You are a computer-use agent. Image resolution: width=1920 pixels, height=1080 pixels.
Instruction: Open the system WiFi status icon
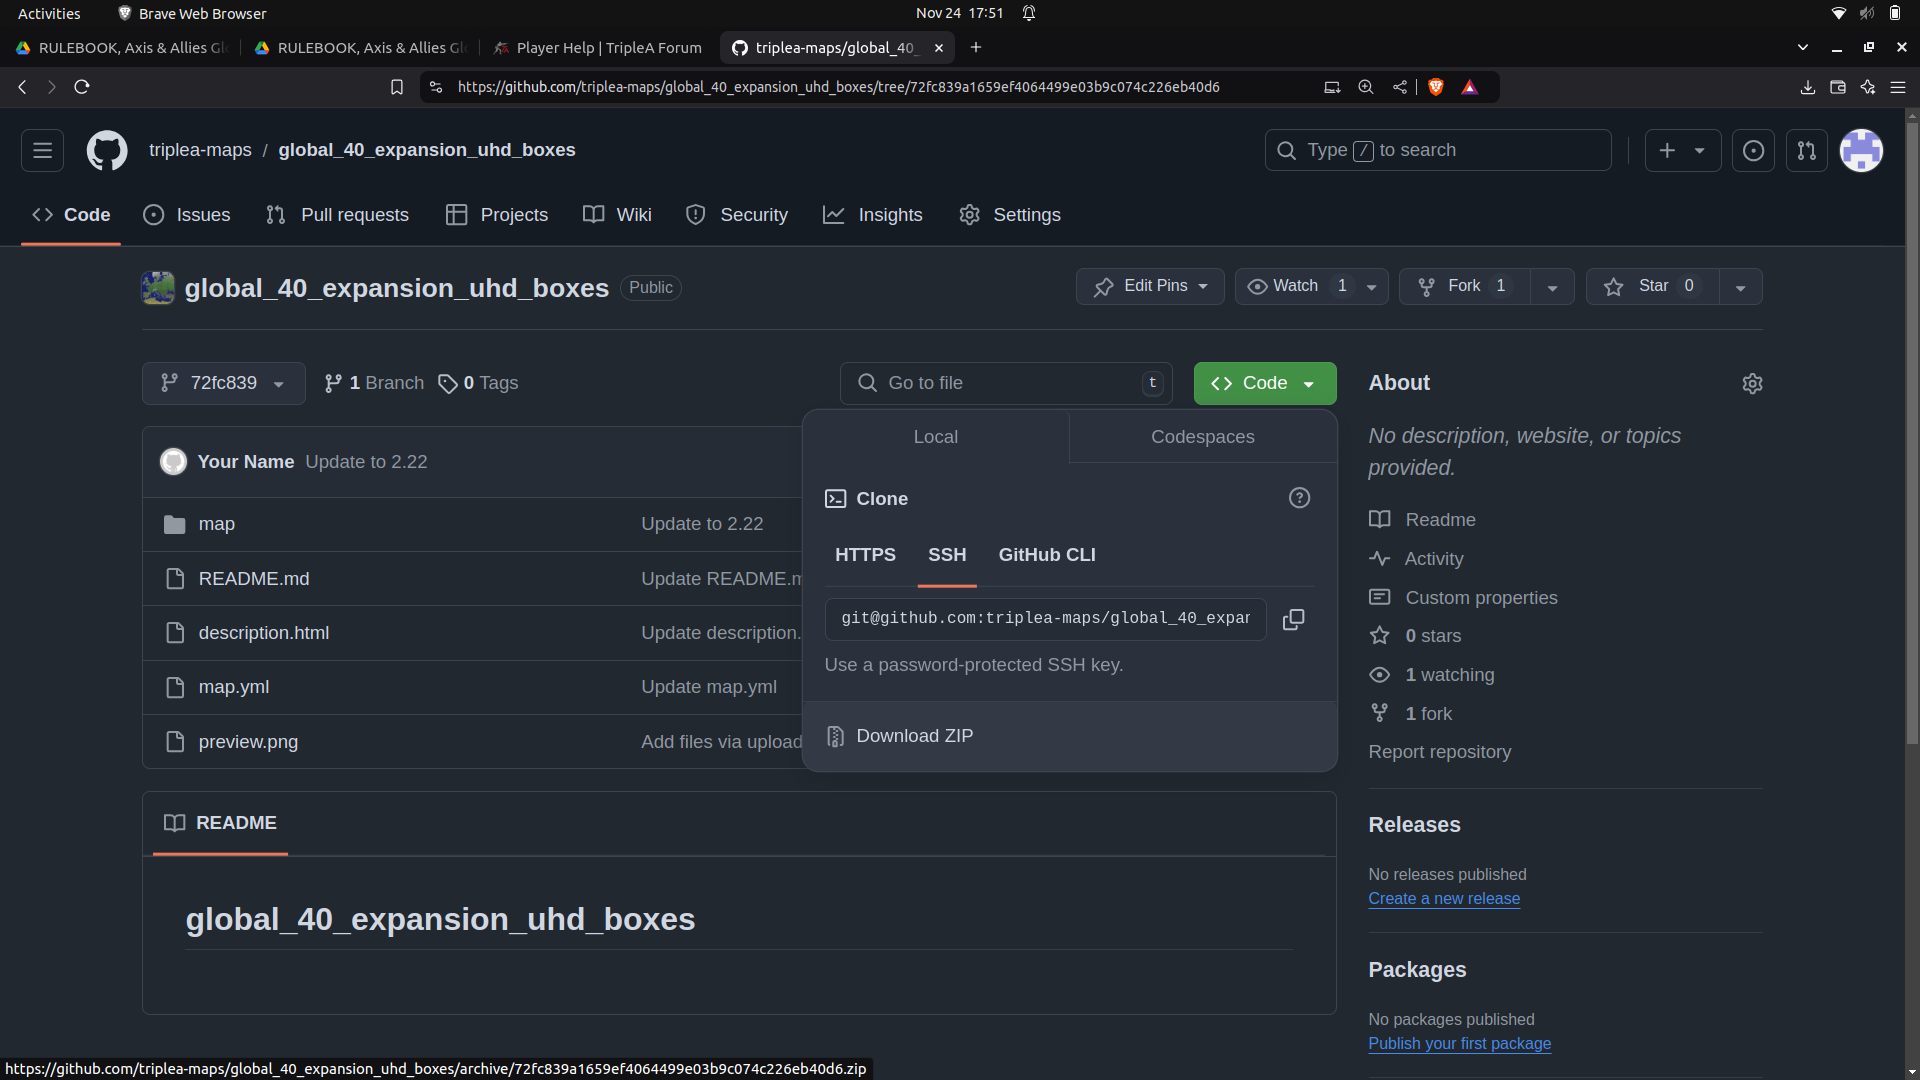coord(1838,13)
